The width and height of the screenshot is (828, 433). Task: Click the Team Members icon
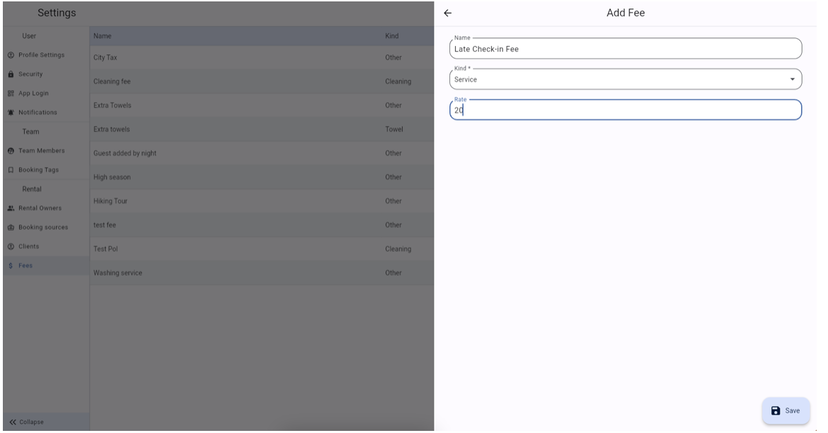tap(11, 151)
